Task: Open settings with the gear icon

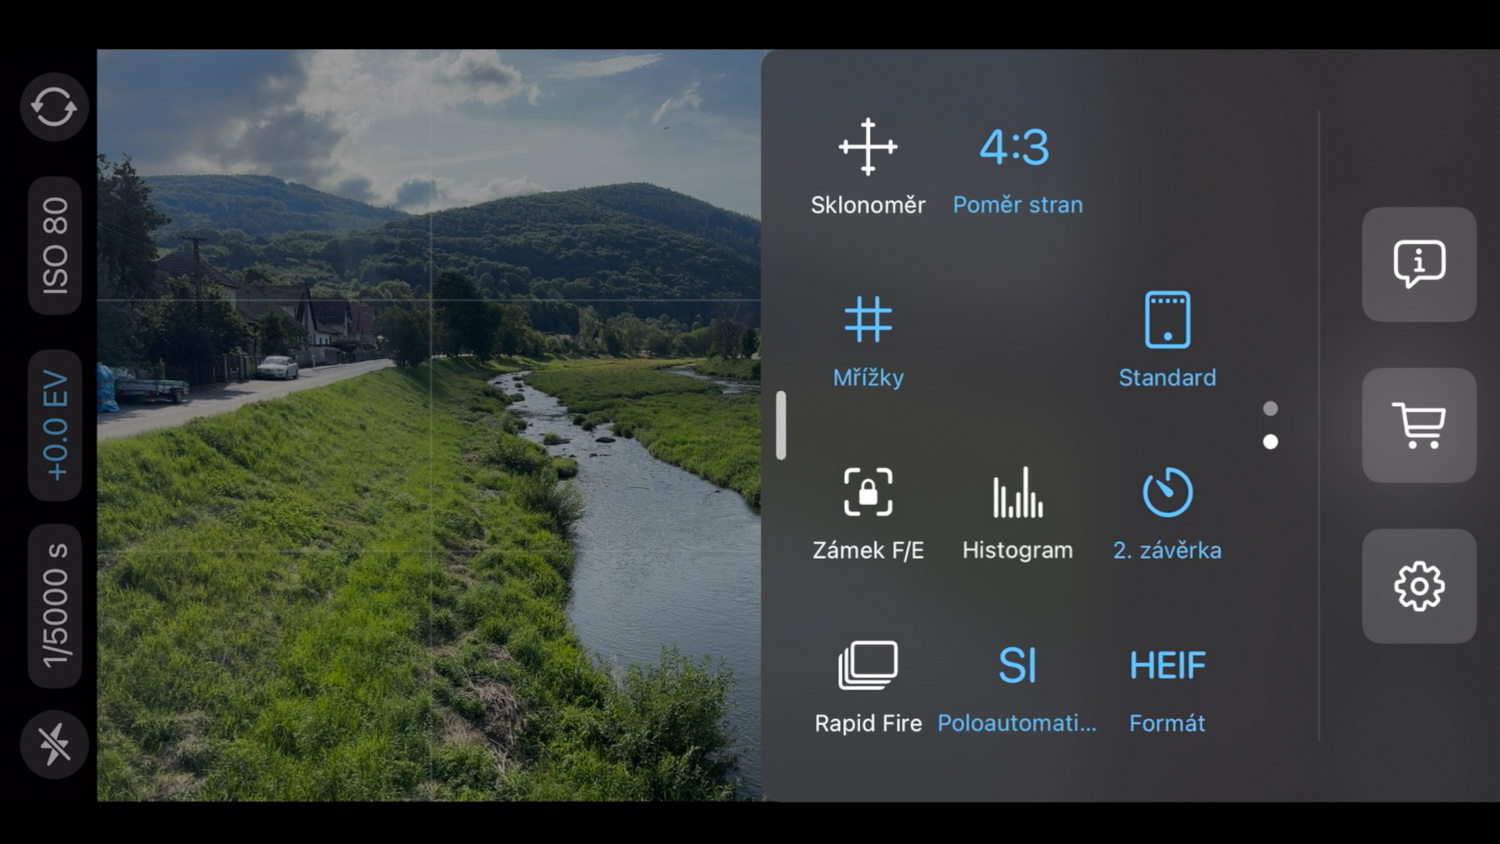Action: (1418, 586)
